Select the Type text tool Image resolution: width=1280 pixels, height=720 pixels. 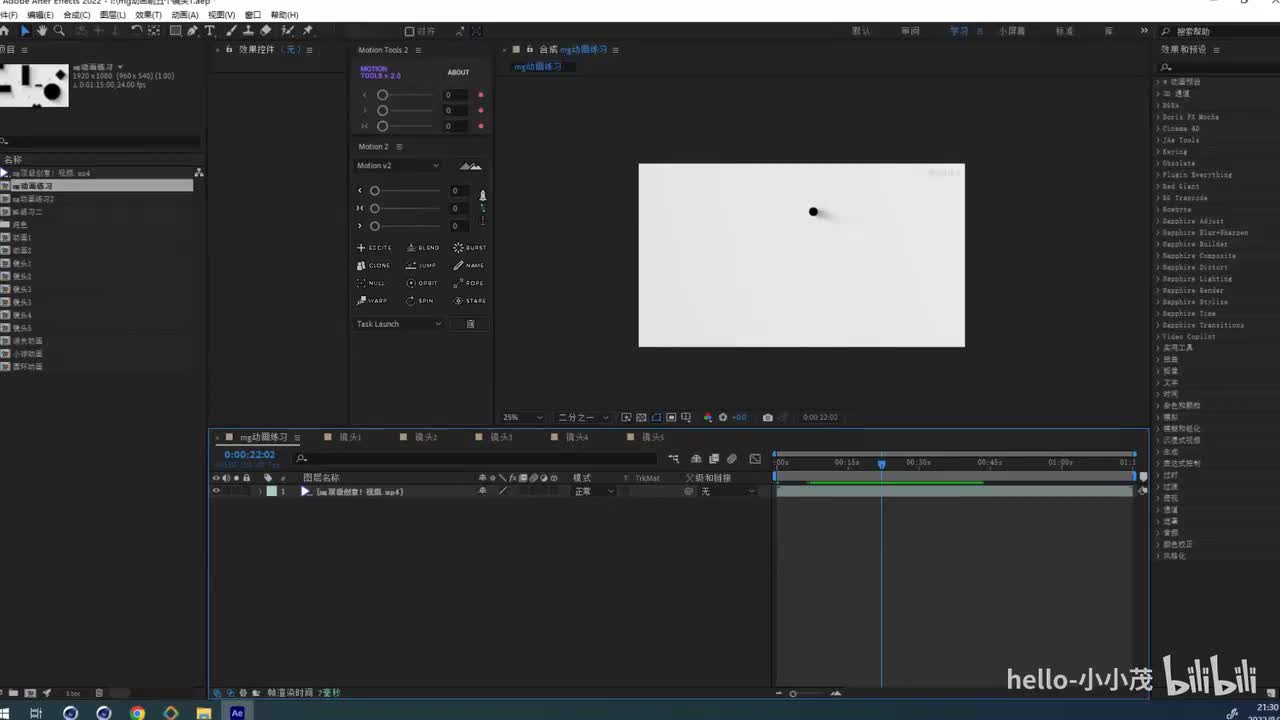point(209,31)
